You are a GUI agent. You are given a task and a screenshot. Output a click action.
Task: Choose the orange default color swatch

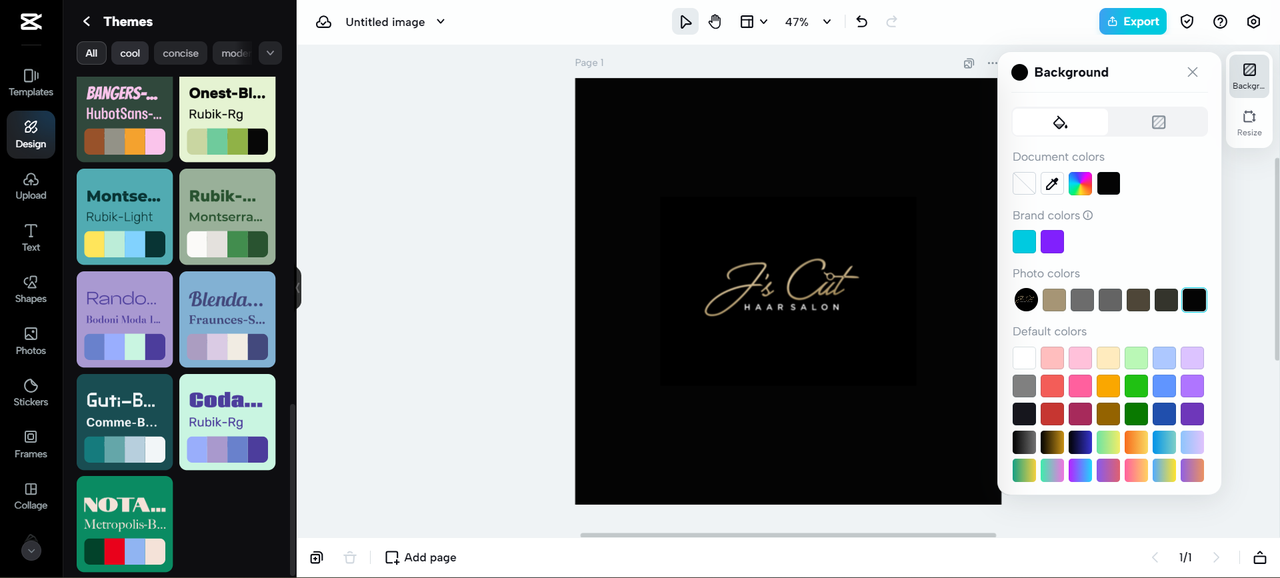[1108, 386]
